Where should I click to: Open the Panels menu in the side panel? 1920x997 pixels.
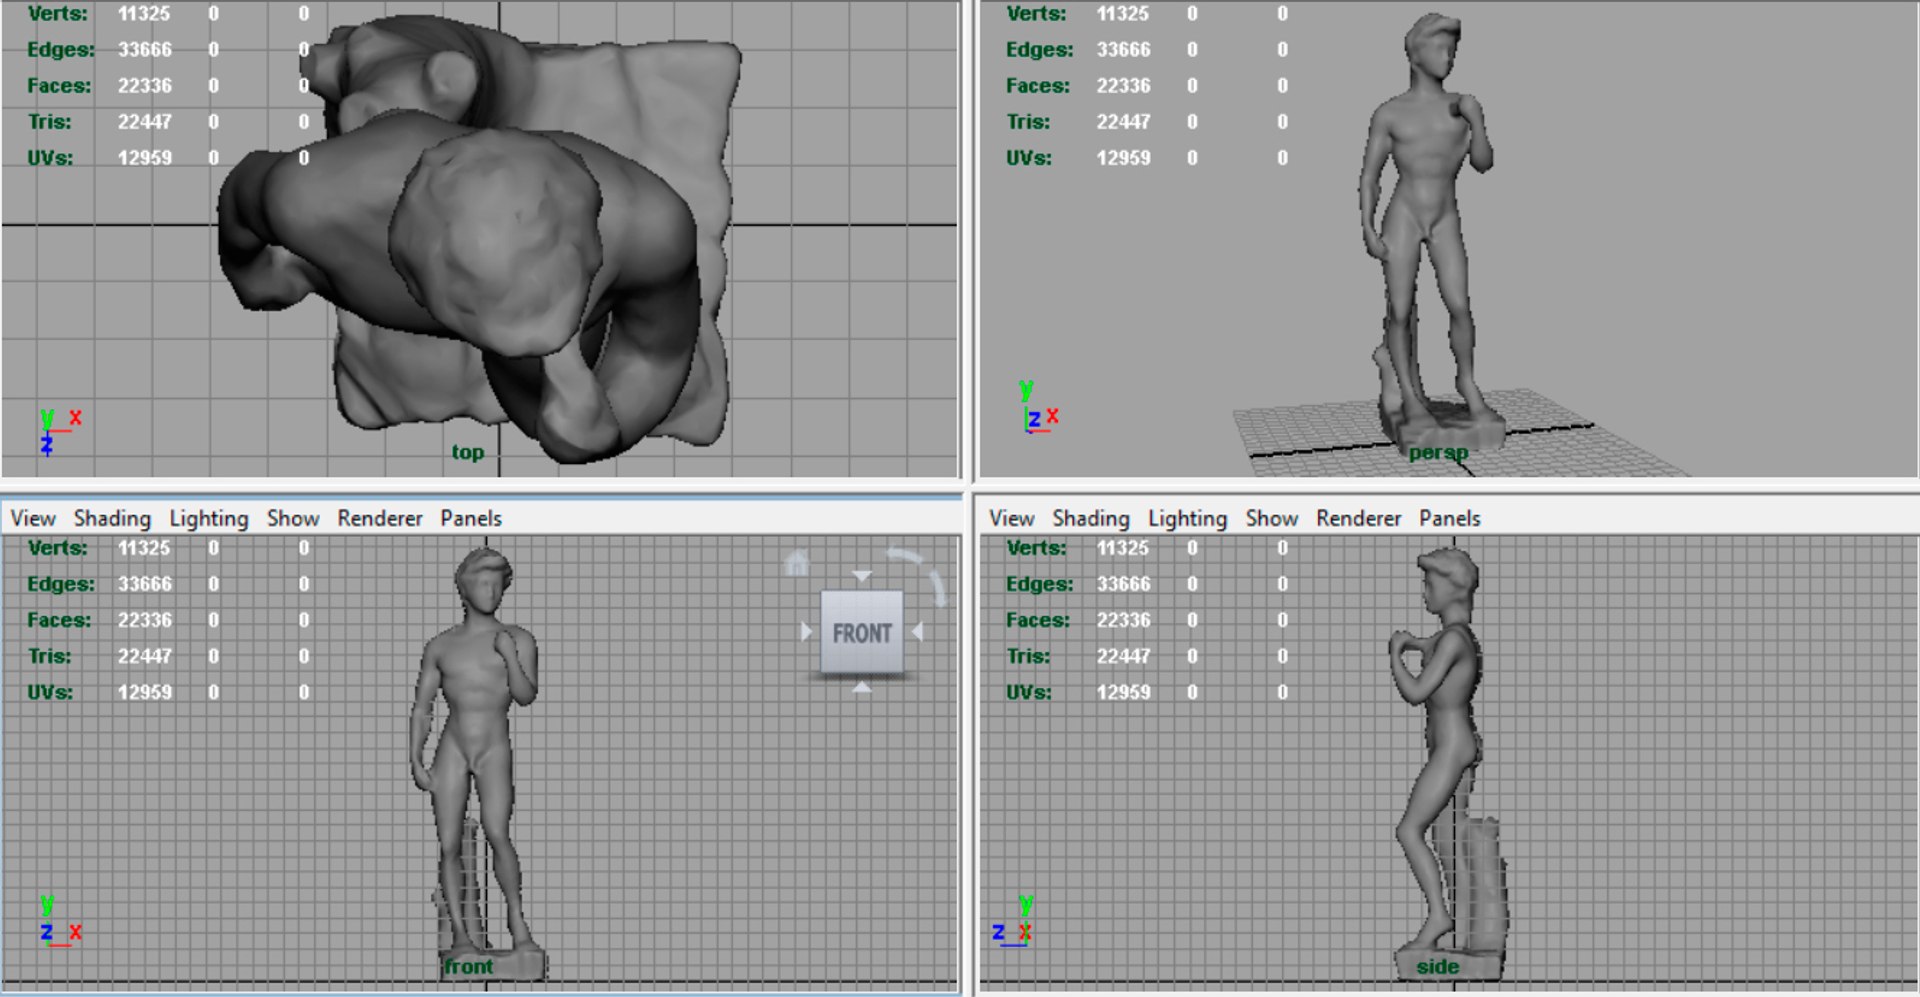pyautogui.click(x=1450, y=518)
